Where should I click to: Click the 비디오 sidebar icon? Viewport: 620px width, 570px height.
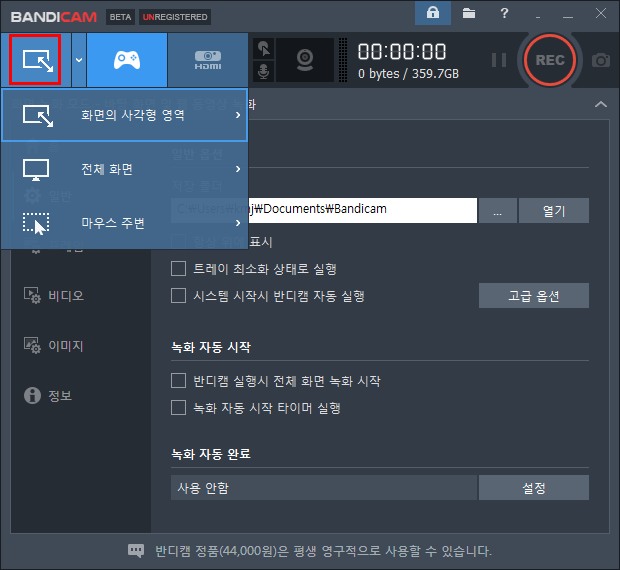point(32,296)
